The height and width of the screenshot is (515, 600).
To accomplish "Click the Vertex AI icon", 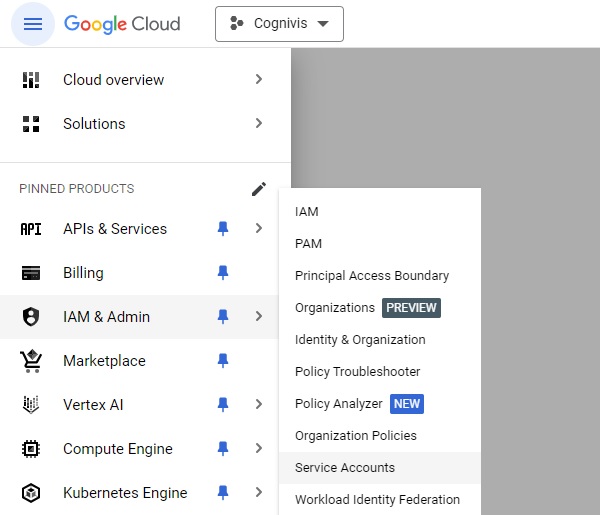I will click(31, 405).
